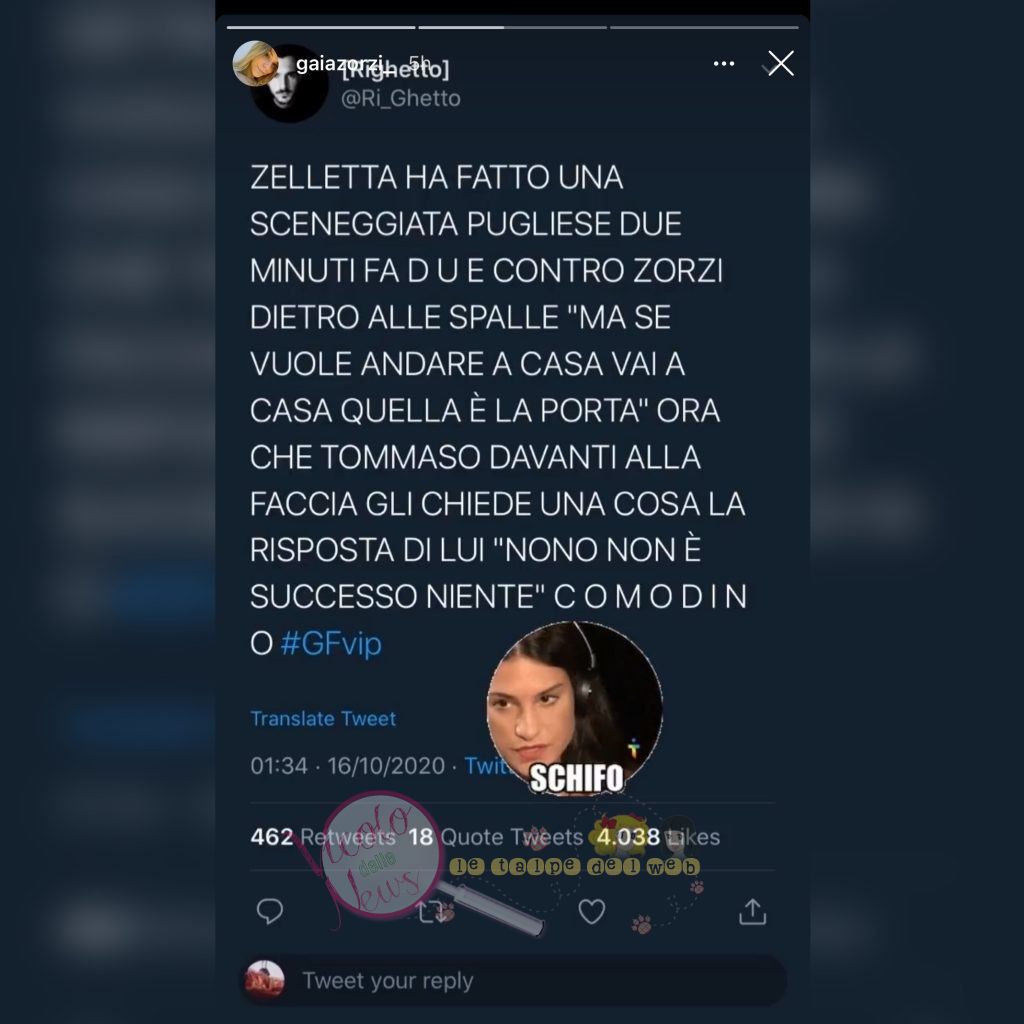The width and height of the screenshot is (1024, 1024).
Task: Click the share upload icon
Action: [752, 912]
